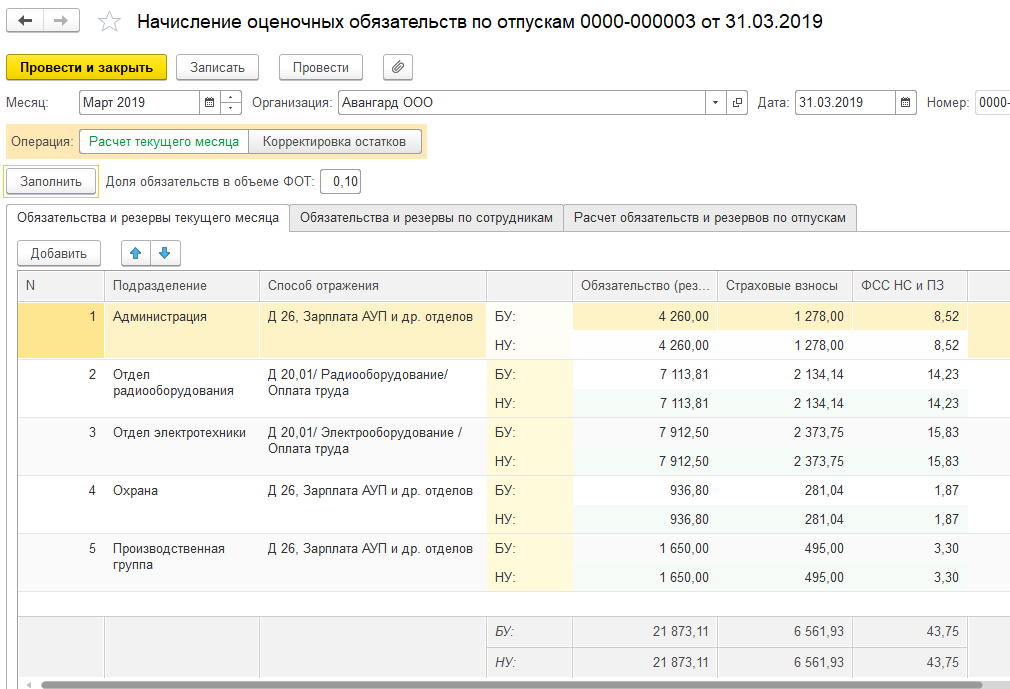The width and height of the screenshot is (1010, 689).
Task: Click the horizontal scrollbar at bottom
Action: tap(500, 685)
